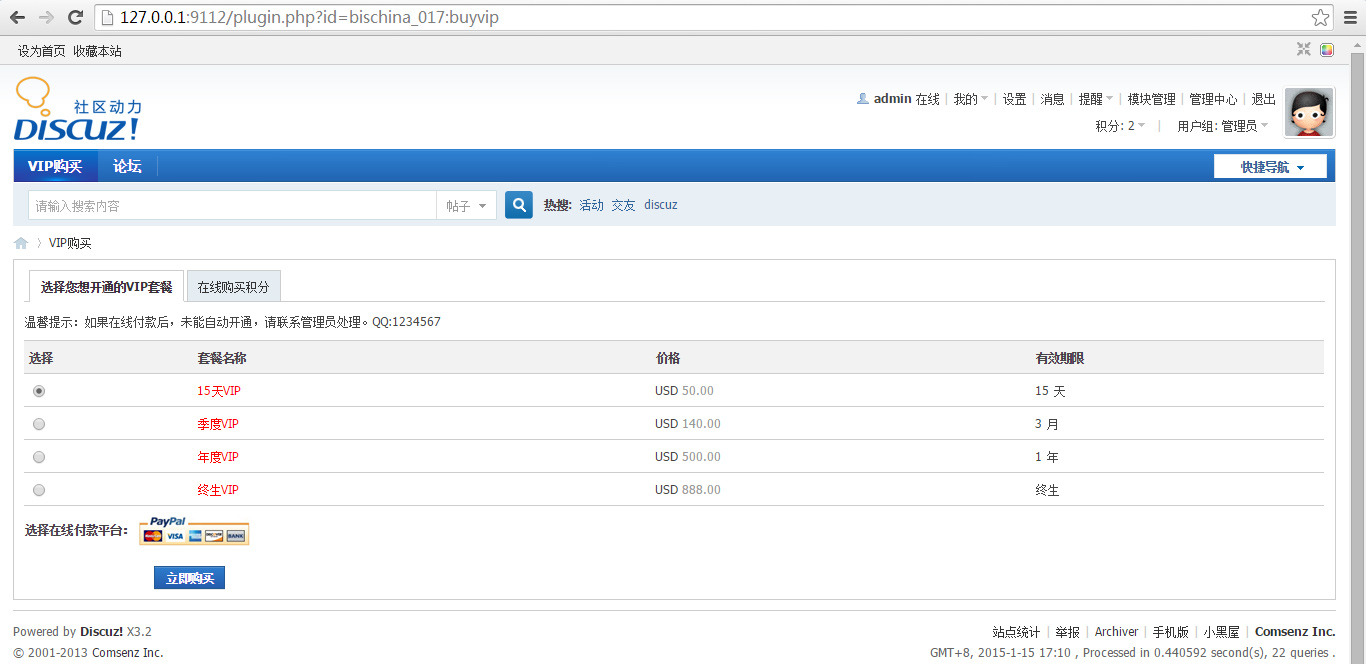1366x664 pixels.
Task: Click the 季度VIP package name
Action: (218, 424)
